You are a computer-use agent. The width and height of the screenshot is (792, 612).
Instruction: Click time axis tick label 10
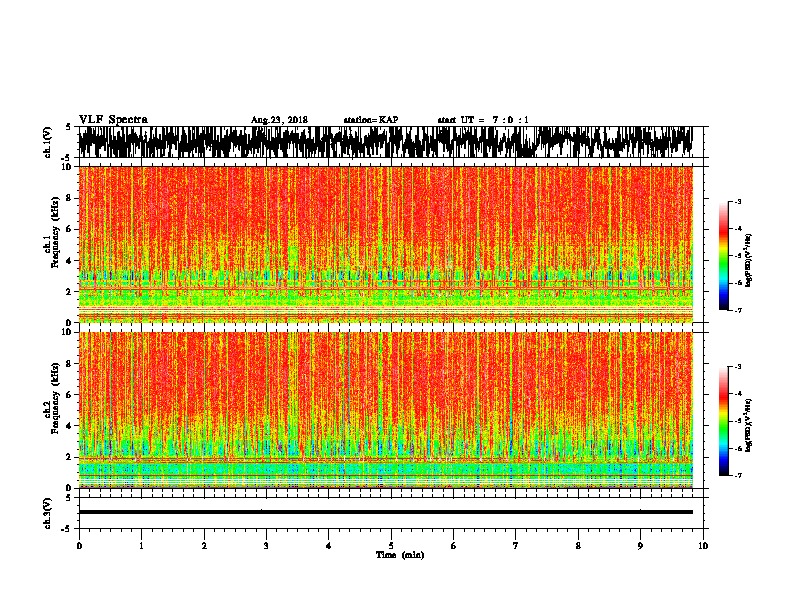click(703, 546)
